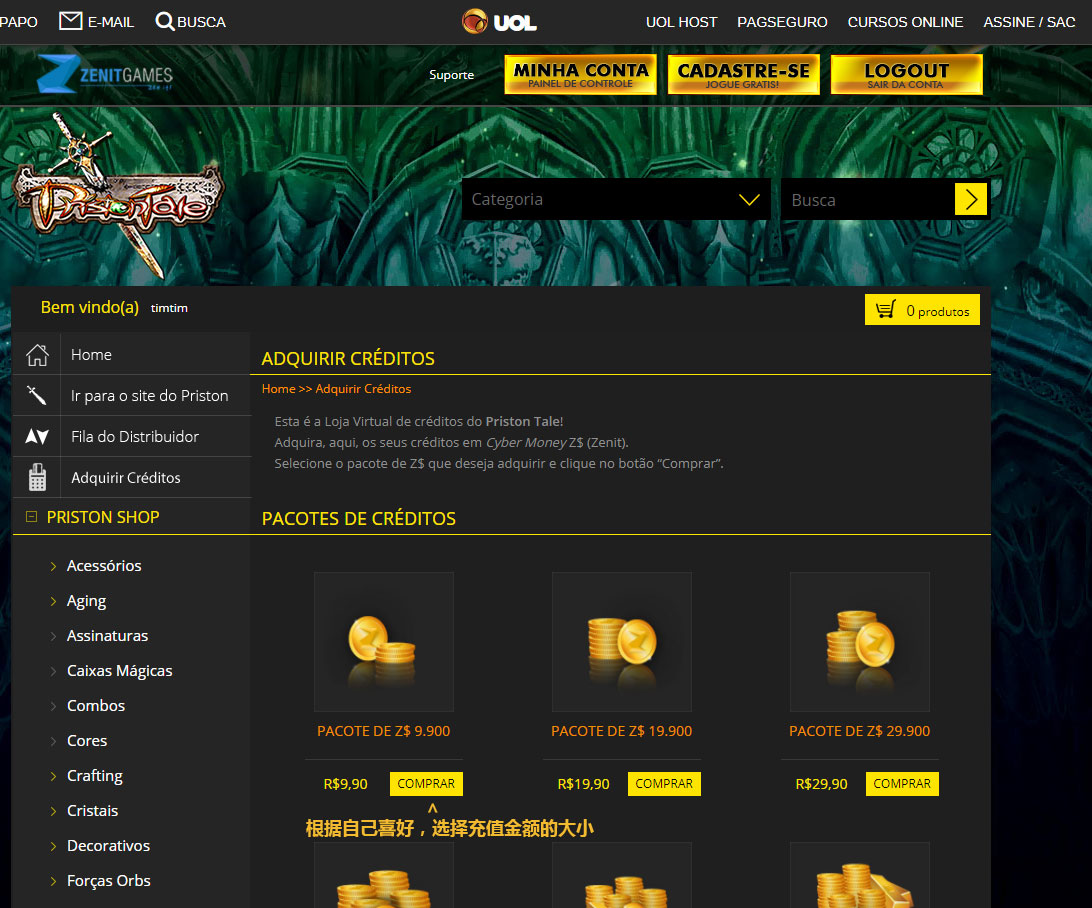Submit search with yellow arrow button
1092x908 pixels.
click(971, 200)
